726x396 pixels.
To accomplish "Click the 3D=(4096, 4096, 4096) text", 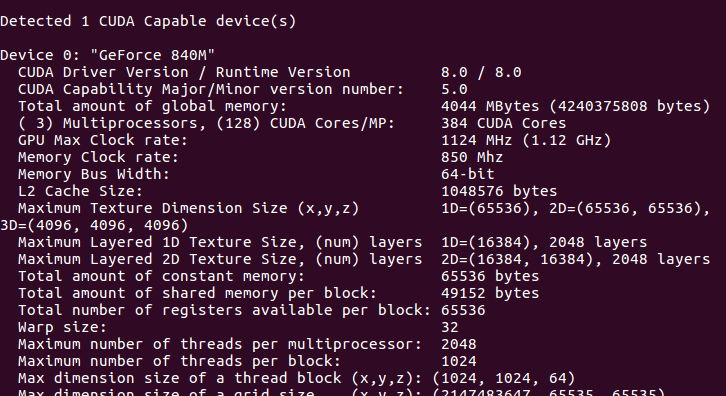I will tap(94, 225).
